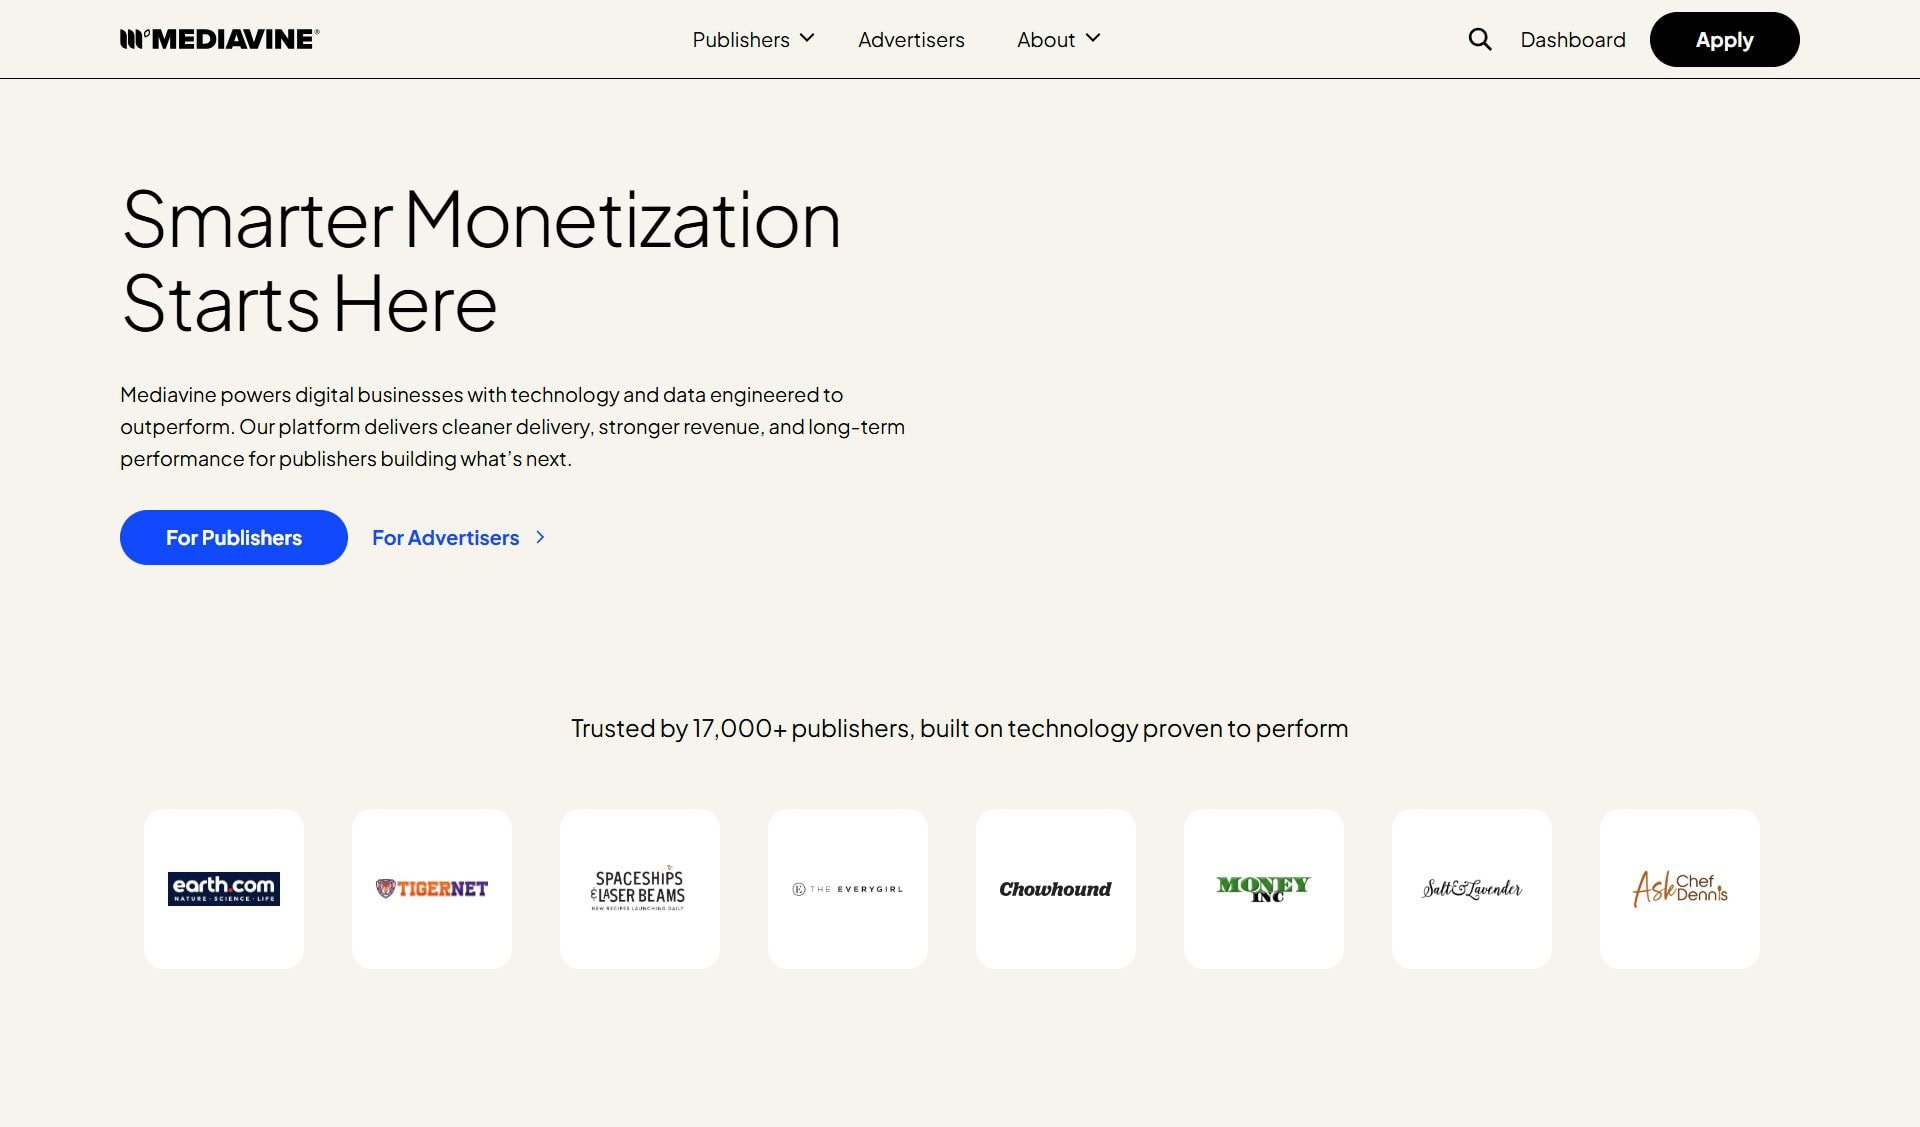Click the chevron next to For Advertisers

(x=540, y=537)
